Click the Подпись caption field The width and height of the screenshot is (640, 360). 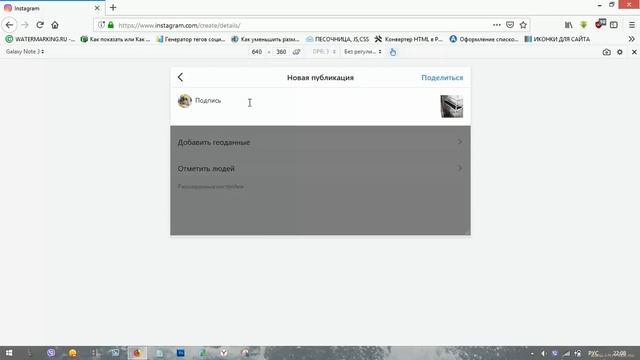pos(314,106)
